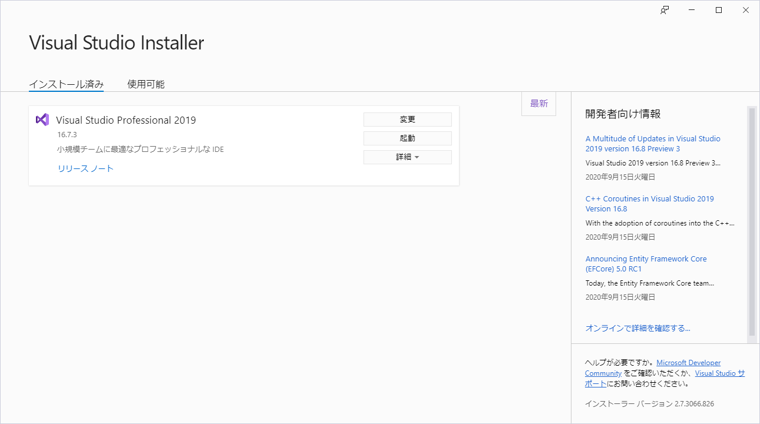Image resolution: width=760 pixels, height=424 pixels.
Task: Click the 起動 button to launch
Action: pyautogui.click(x=407, y=138)
